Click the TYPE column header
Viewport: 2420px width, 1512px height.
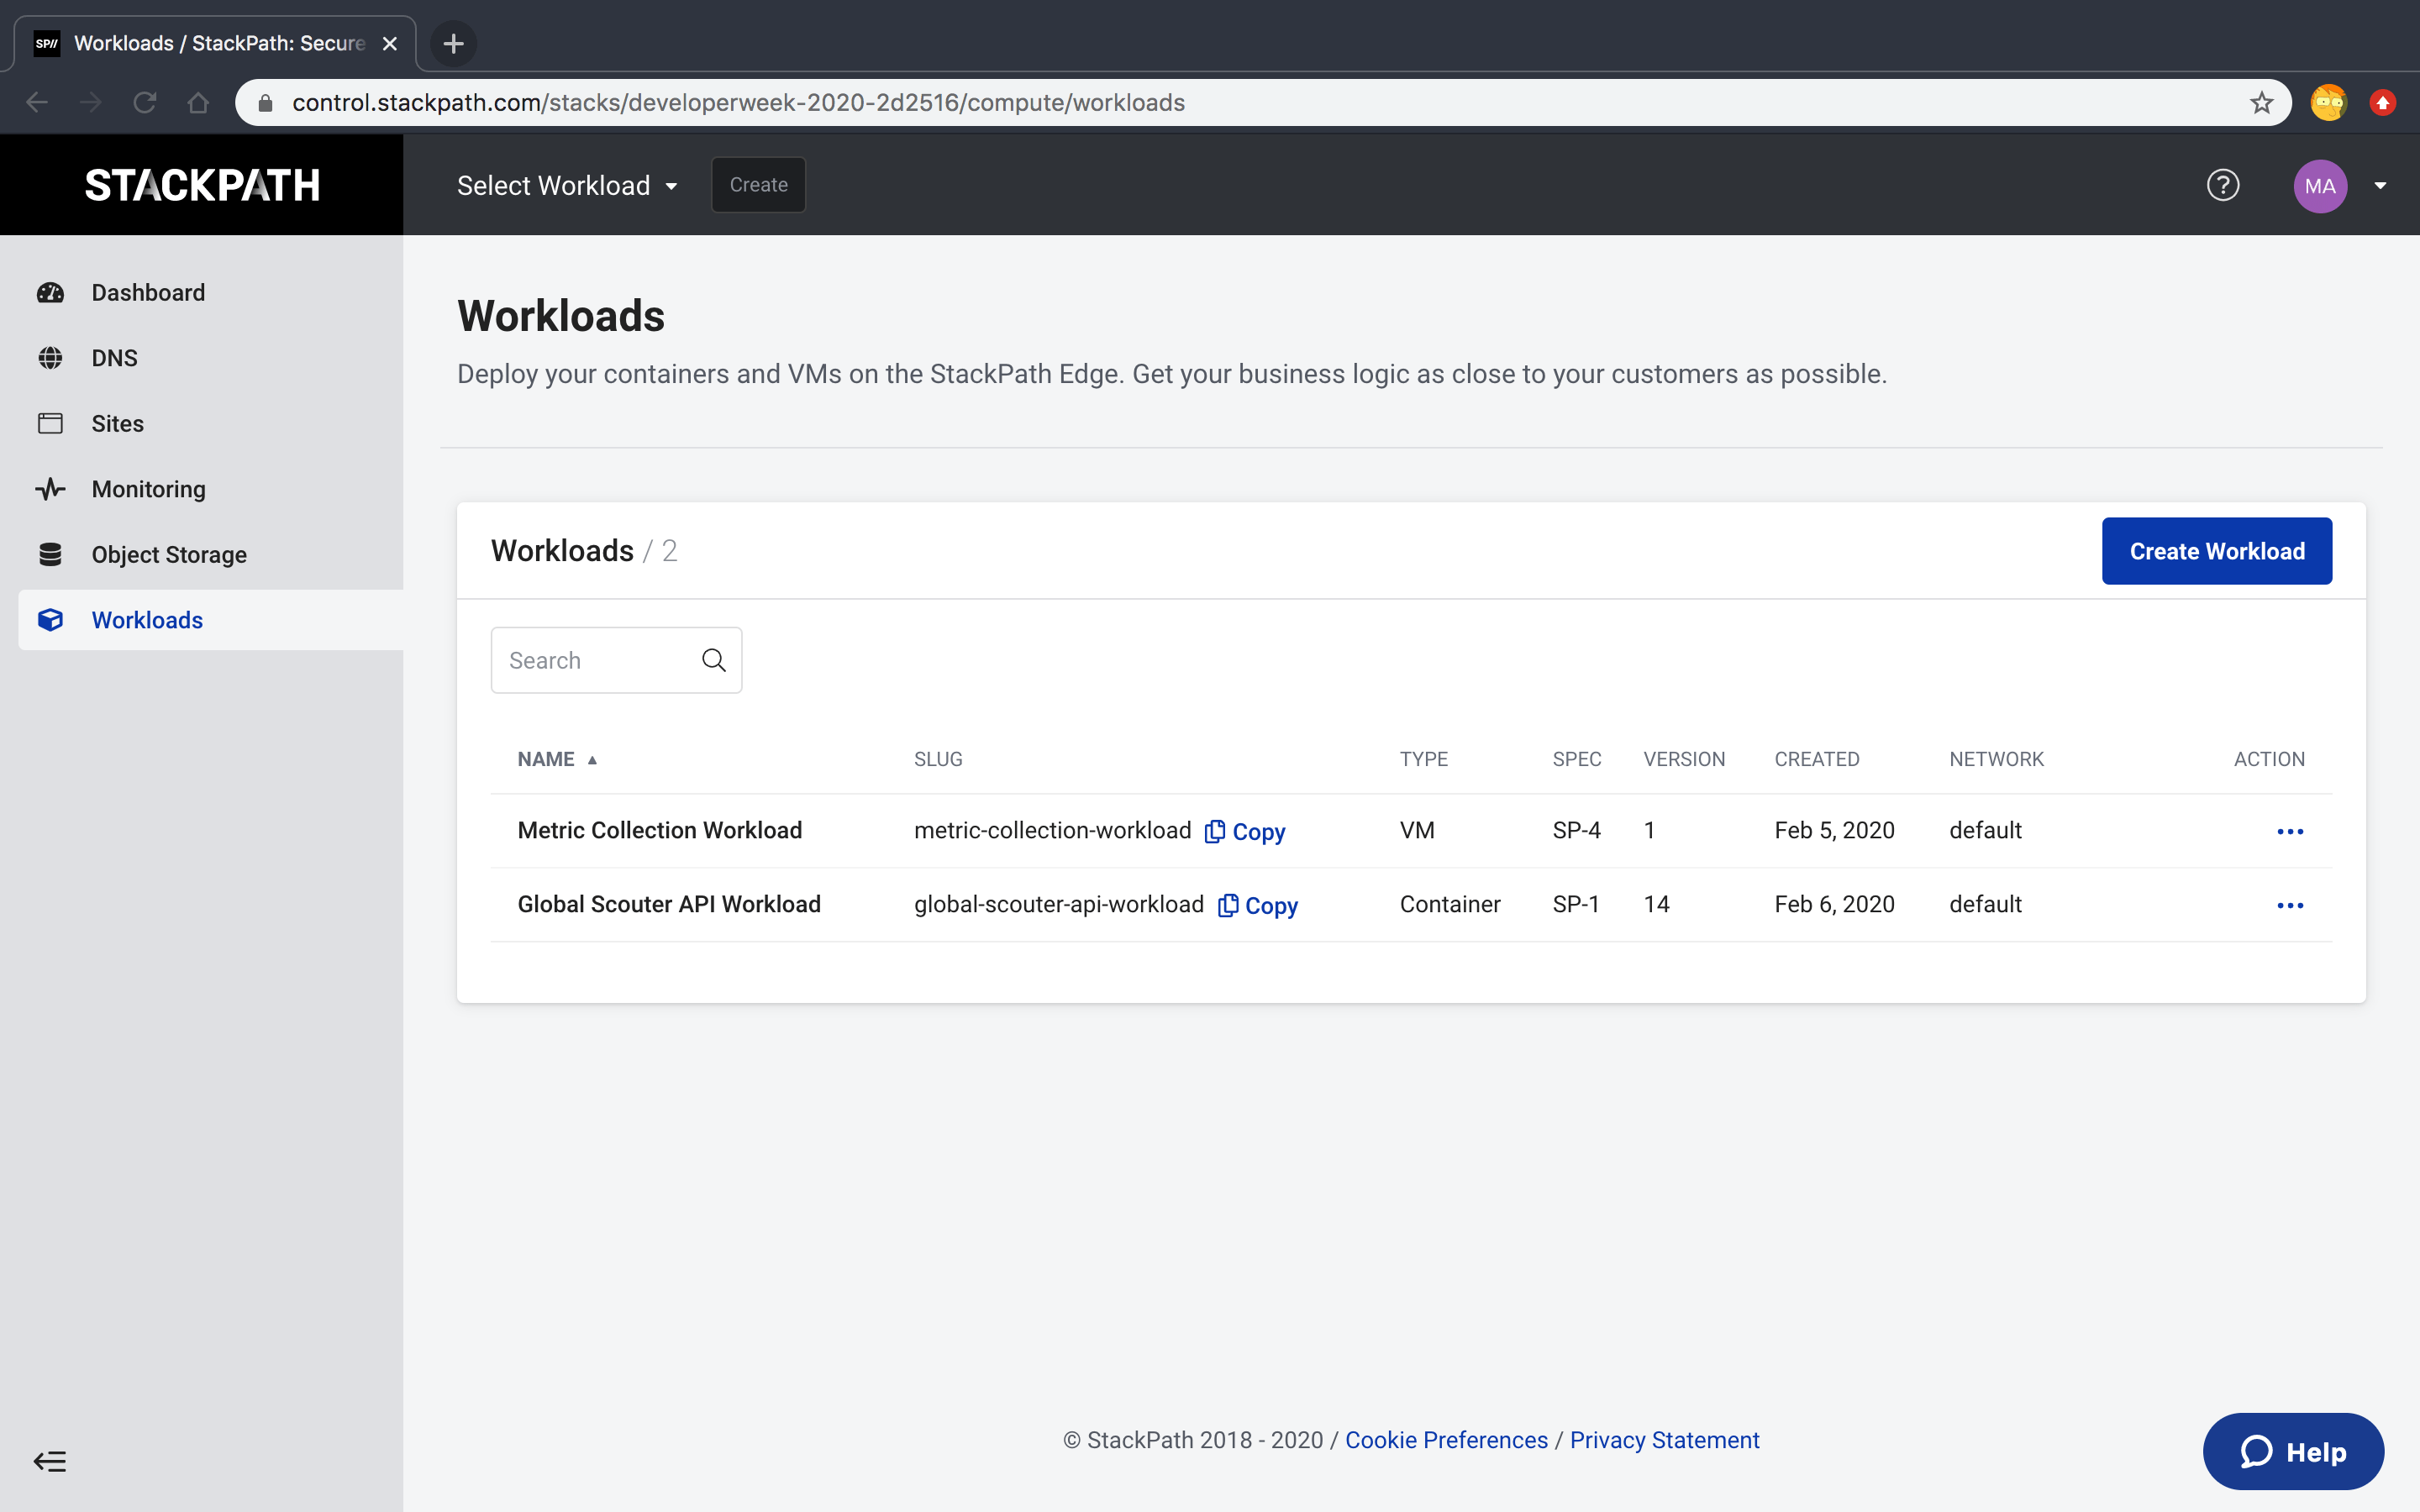pos(1424,759)
